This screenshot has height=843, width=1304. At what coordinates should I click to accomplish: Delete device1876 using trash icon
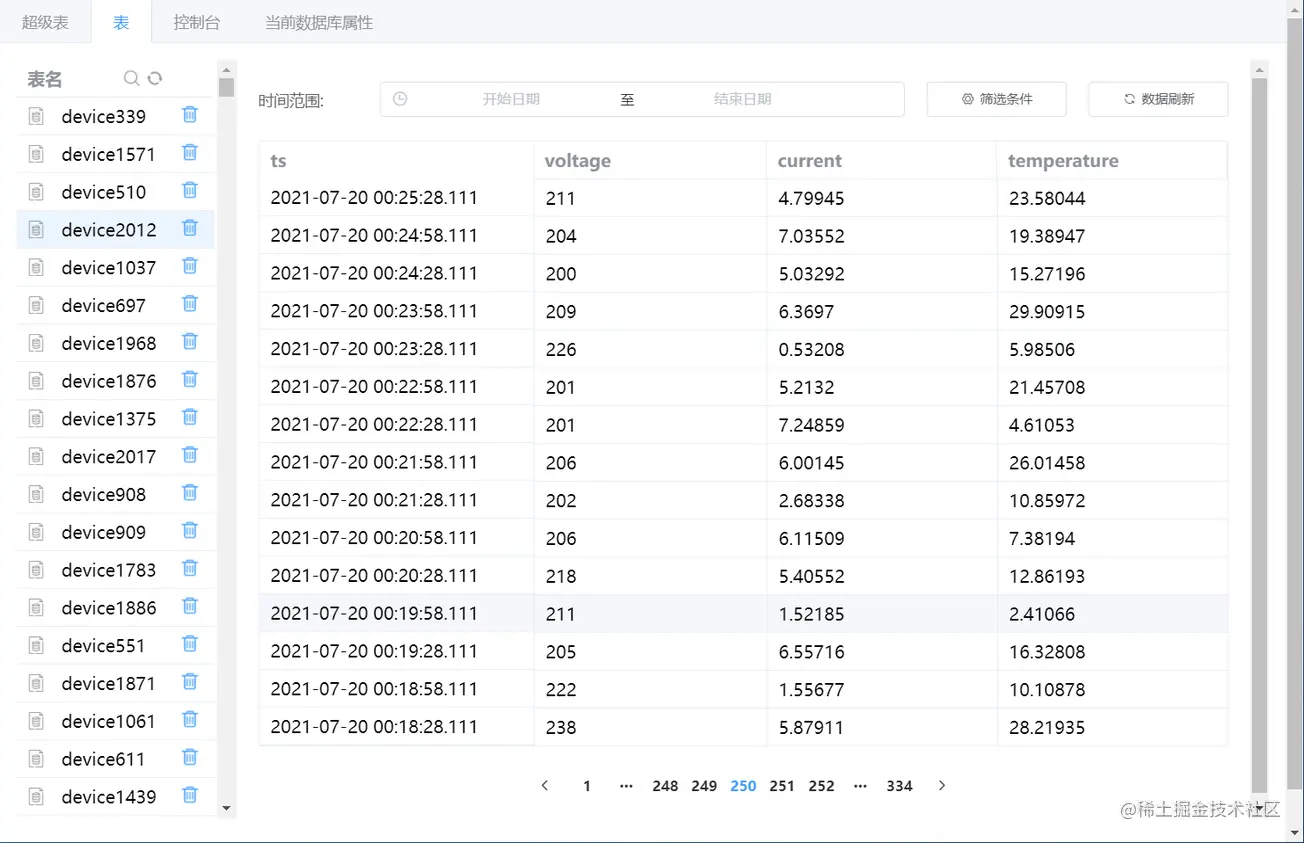pos(190,379)
